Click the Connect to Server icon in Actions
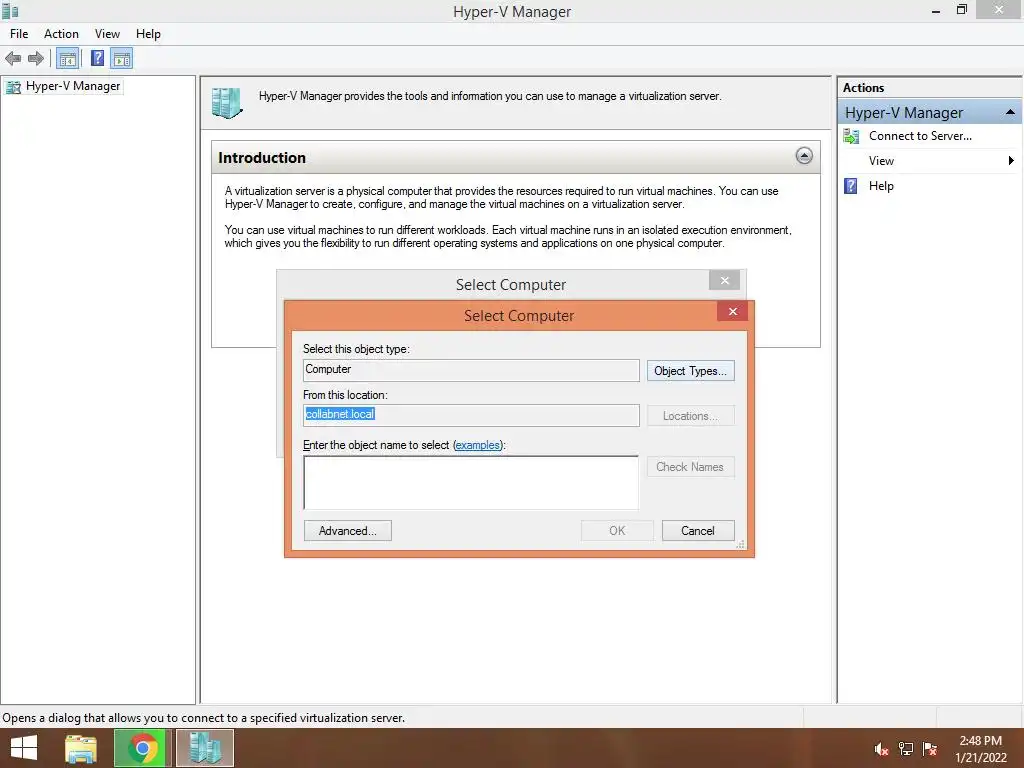The width and height of the screenshot is (1024, 768). 851,136
